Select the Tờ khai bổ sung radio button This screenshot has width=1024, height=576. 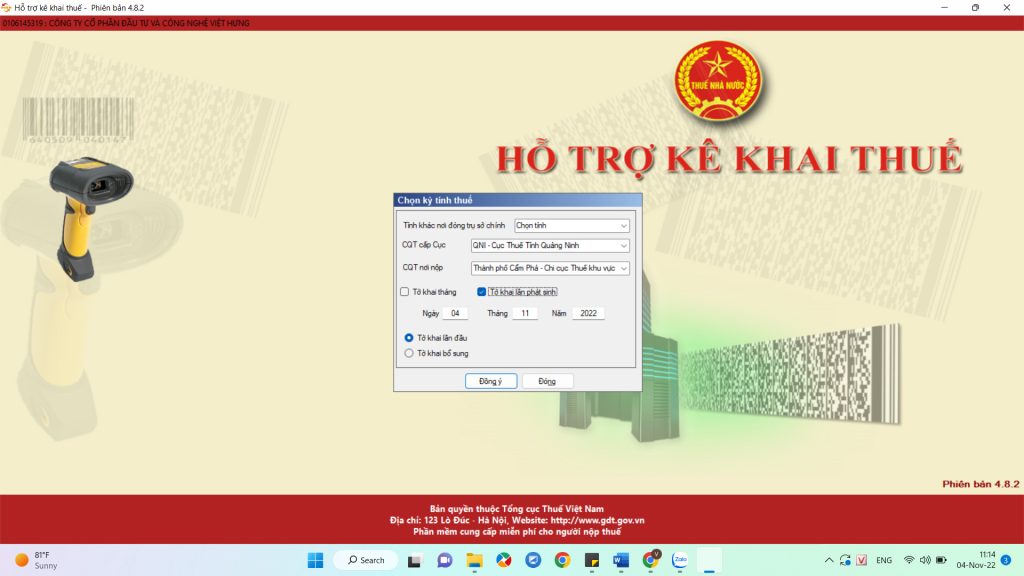(409, 353)
